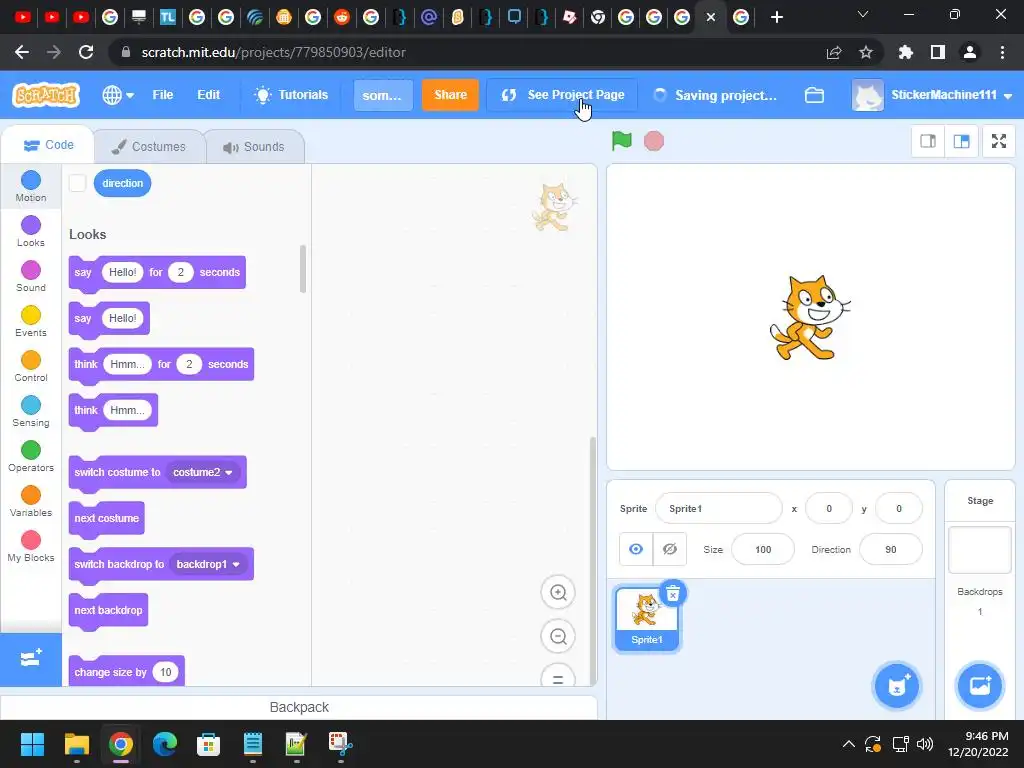Reload the browser page
The image size is (1024, 768).
click(86, 52)
